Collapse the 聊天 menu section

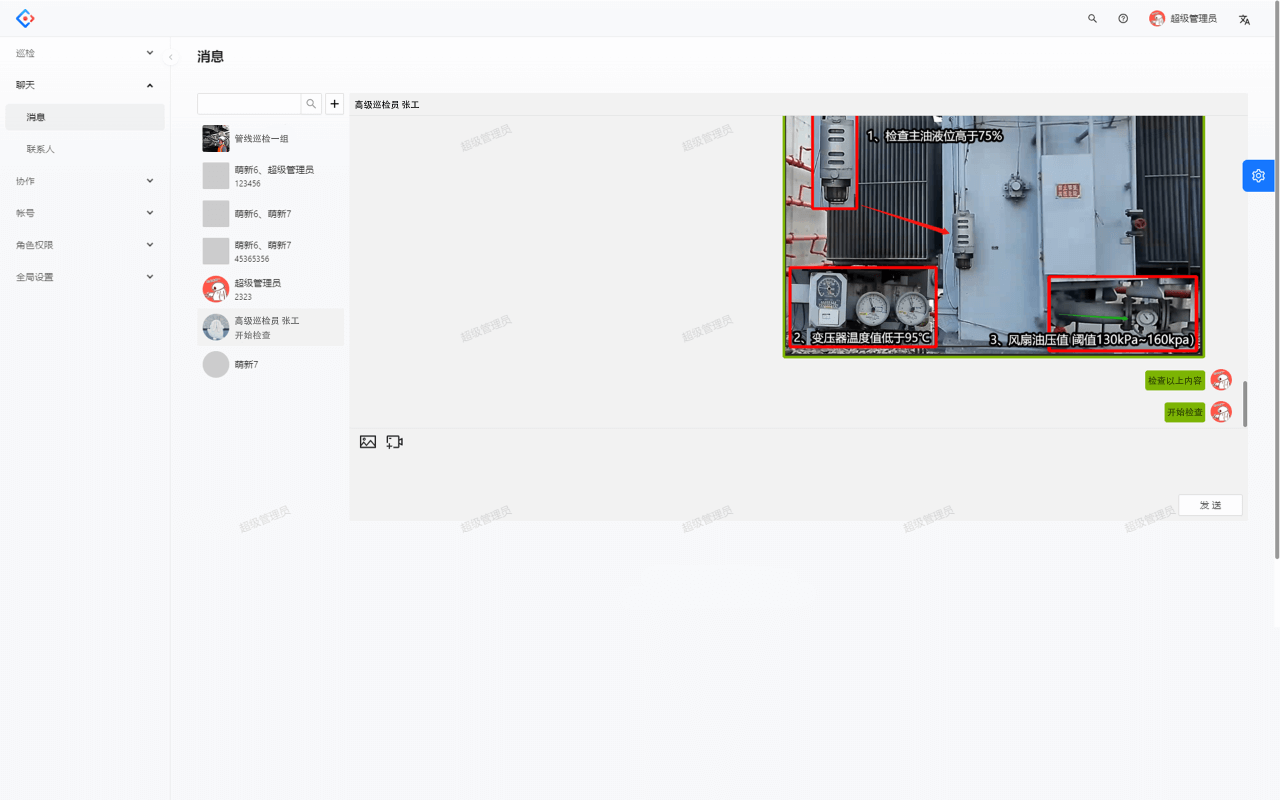[x=84, y=85]
